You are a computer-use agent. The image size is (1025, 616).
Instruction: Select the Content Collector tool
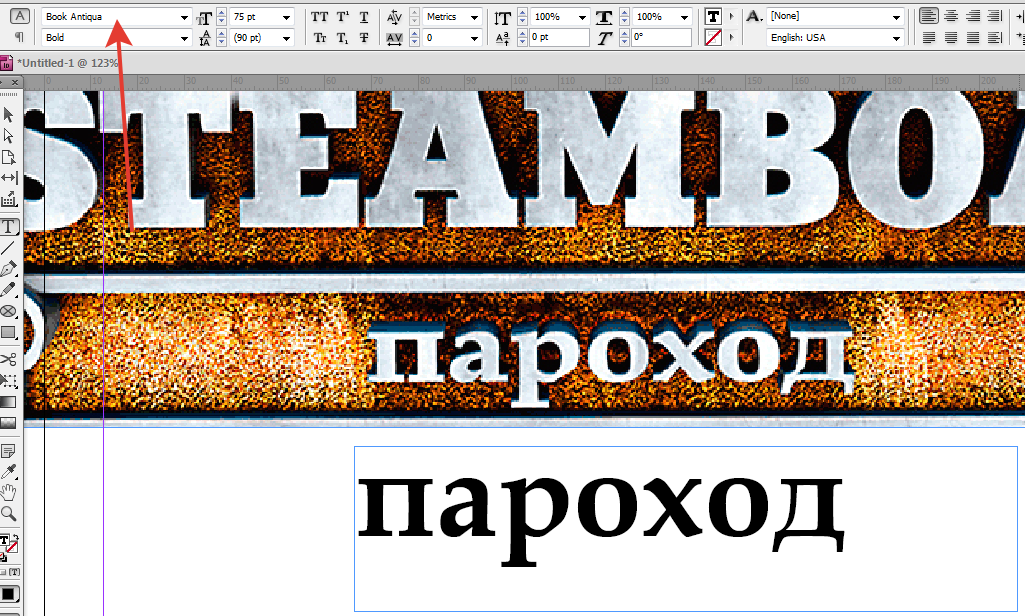click(x=8, y=199)
